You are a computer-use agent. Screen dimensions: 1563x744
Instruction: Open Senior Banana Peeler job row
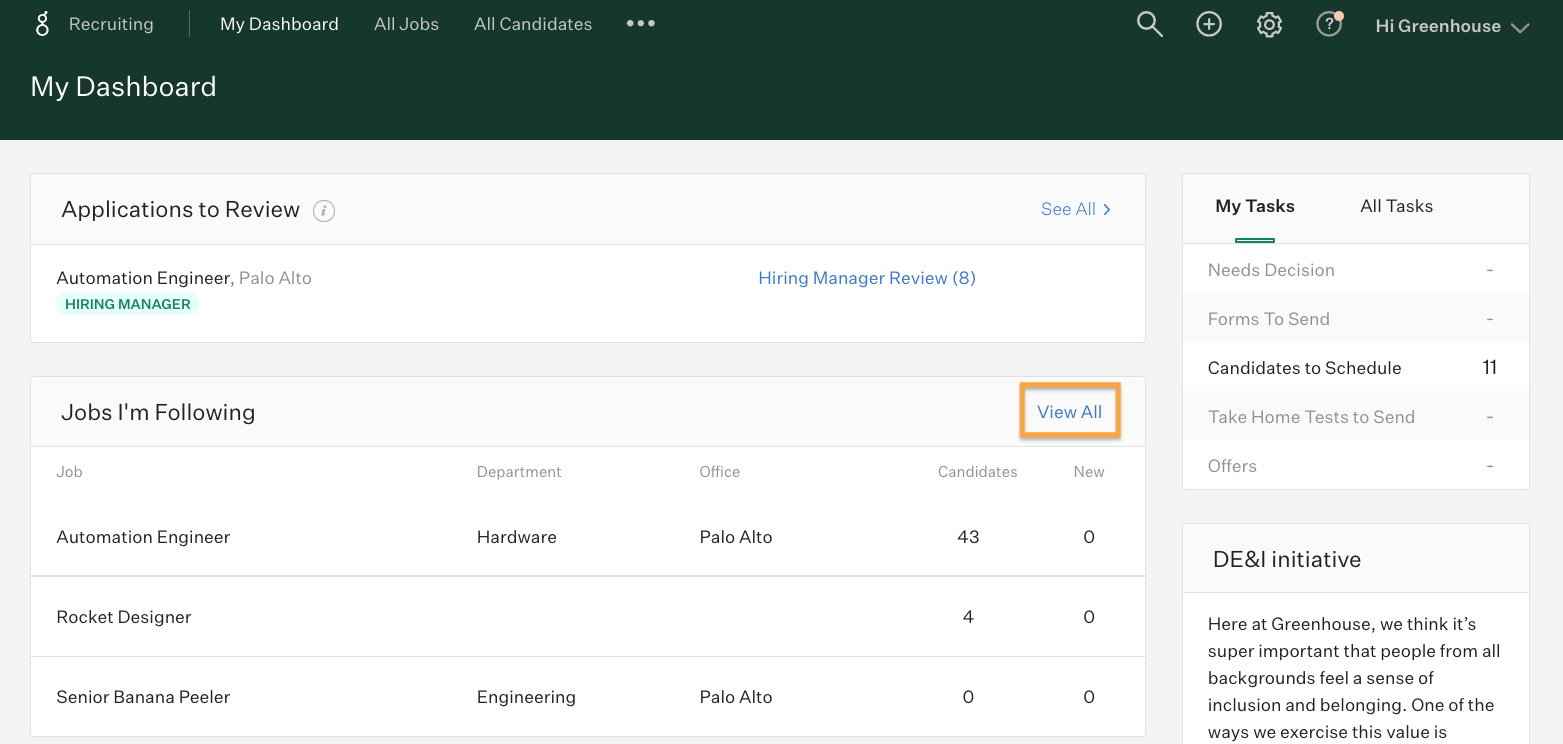click(588, 697)
